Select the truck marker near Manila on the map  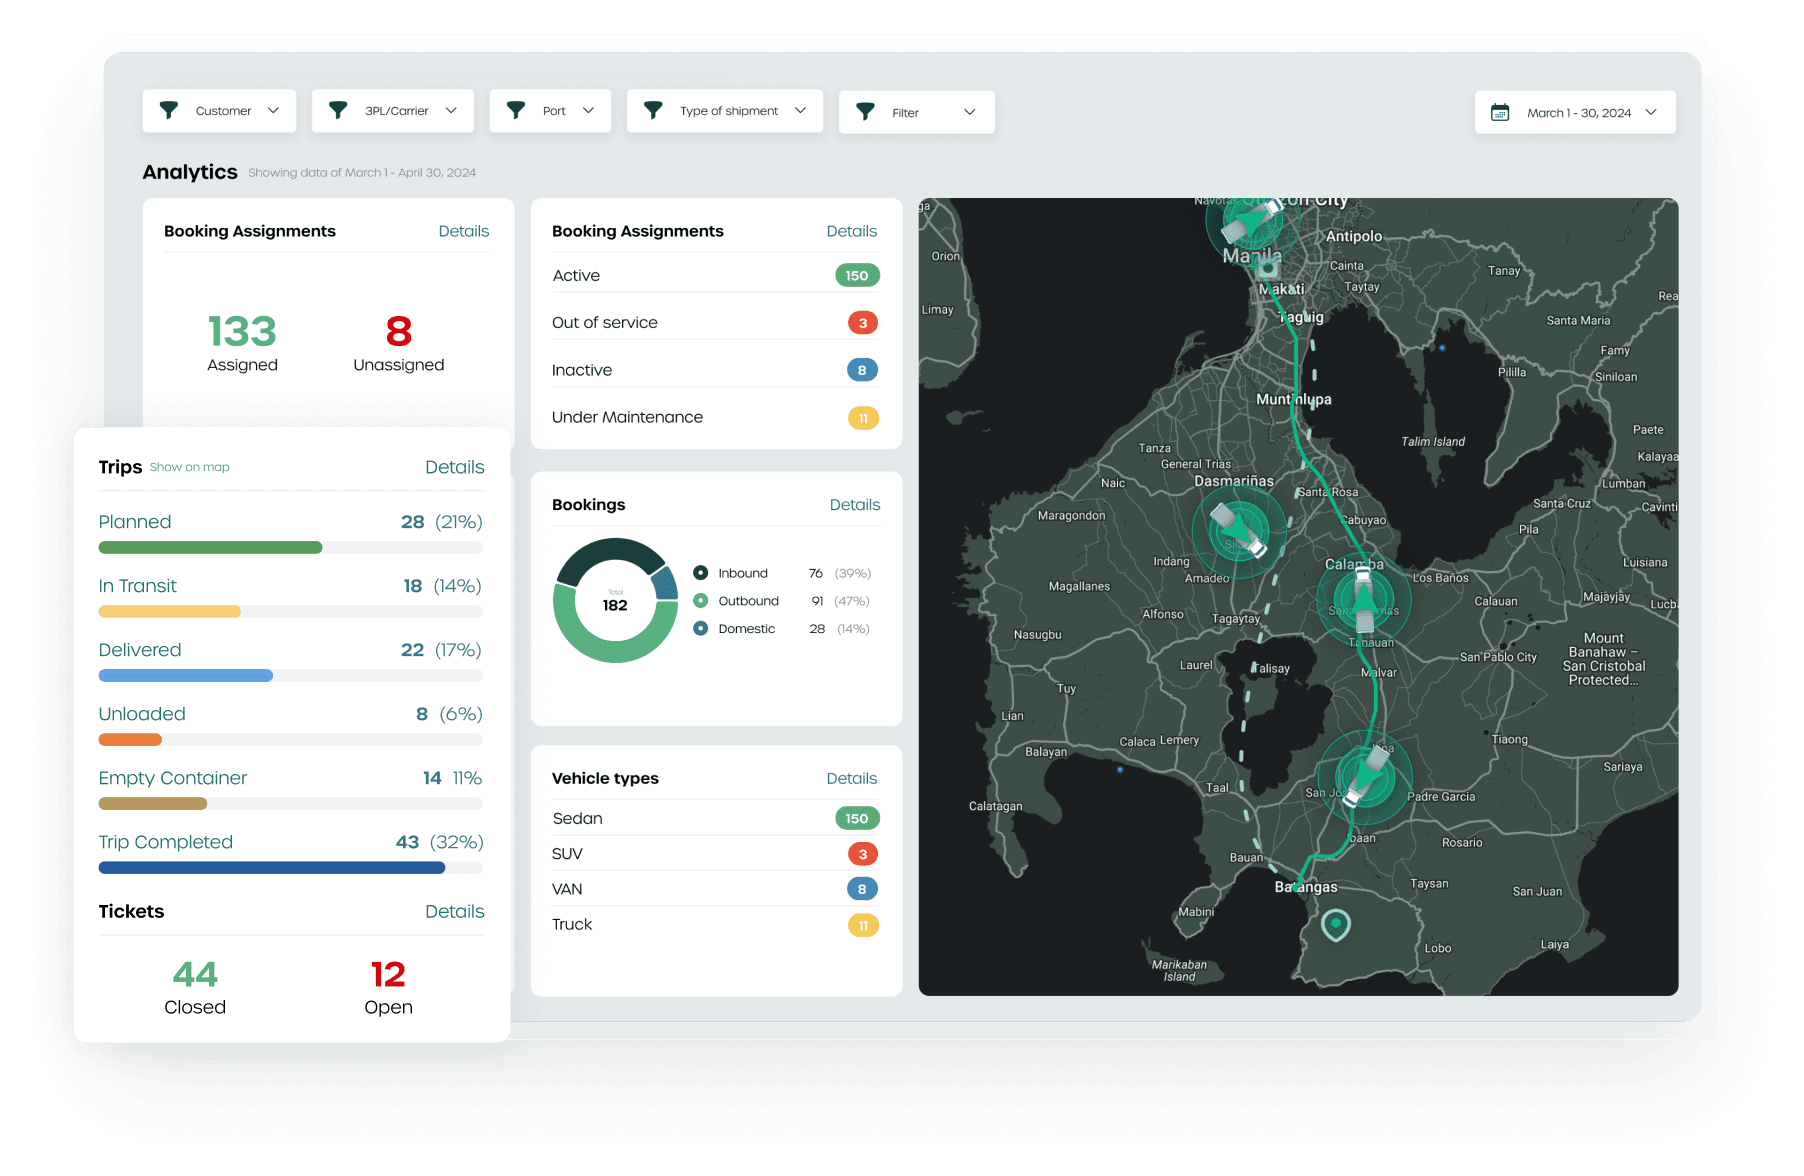tap(1250, 222)
